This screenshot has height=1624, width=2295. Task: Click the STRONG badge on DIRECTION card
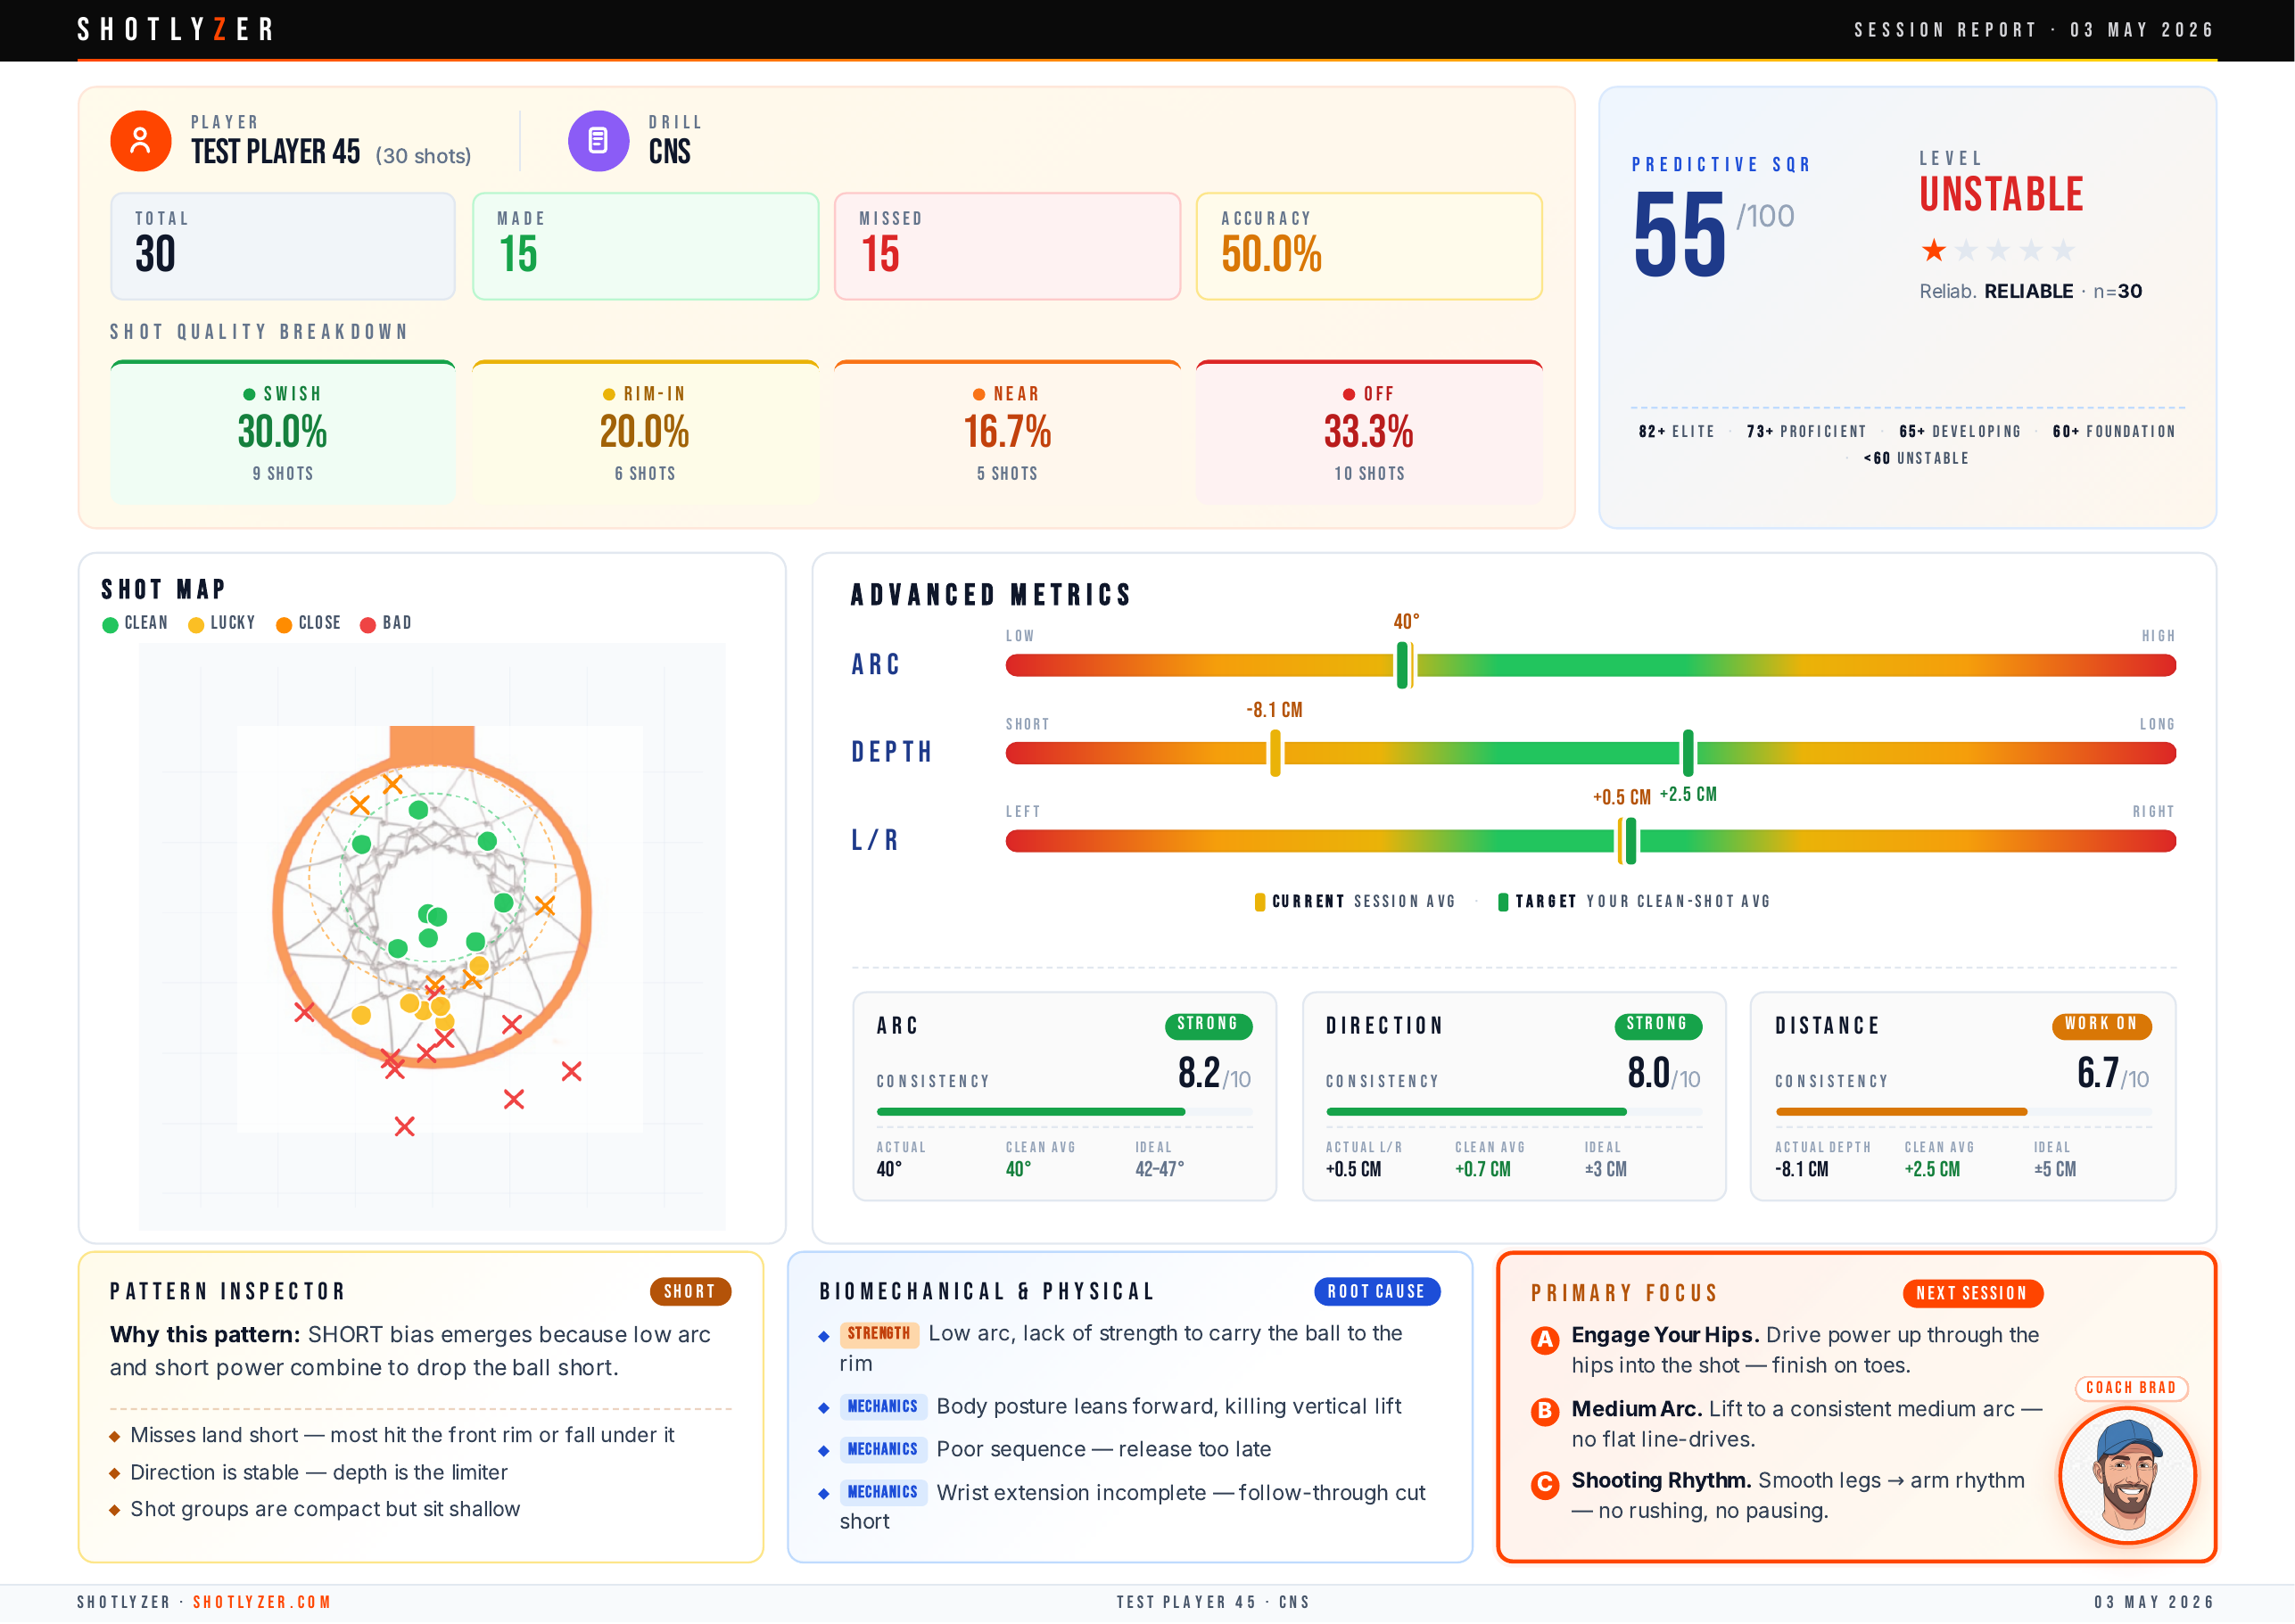coord(1657,1024)
